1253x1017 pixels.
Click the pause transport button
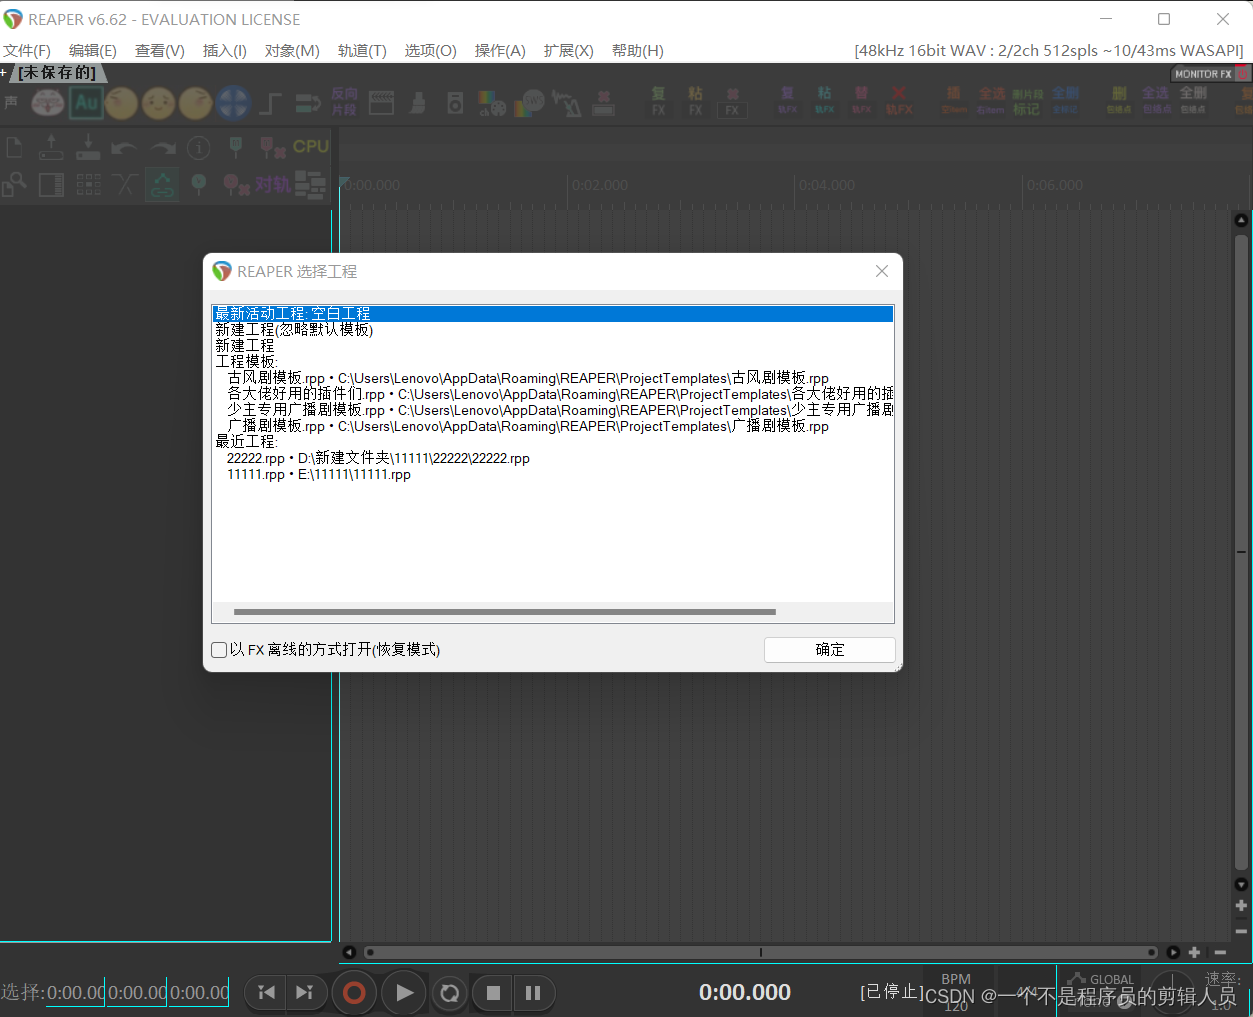pos(533,992)
